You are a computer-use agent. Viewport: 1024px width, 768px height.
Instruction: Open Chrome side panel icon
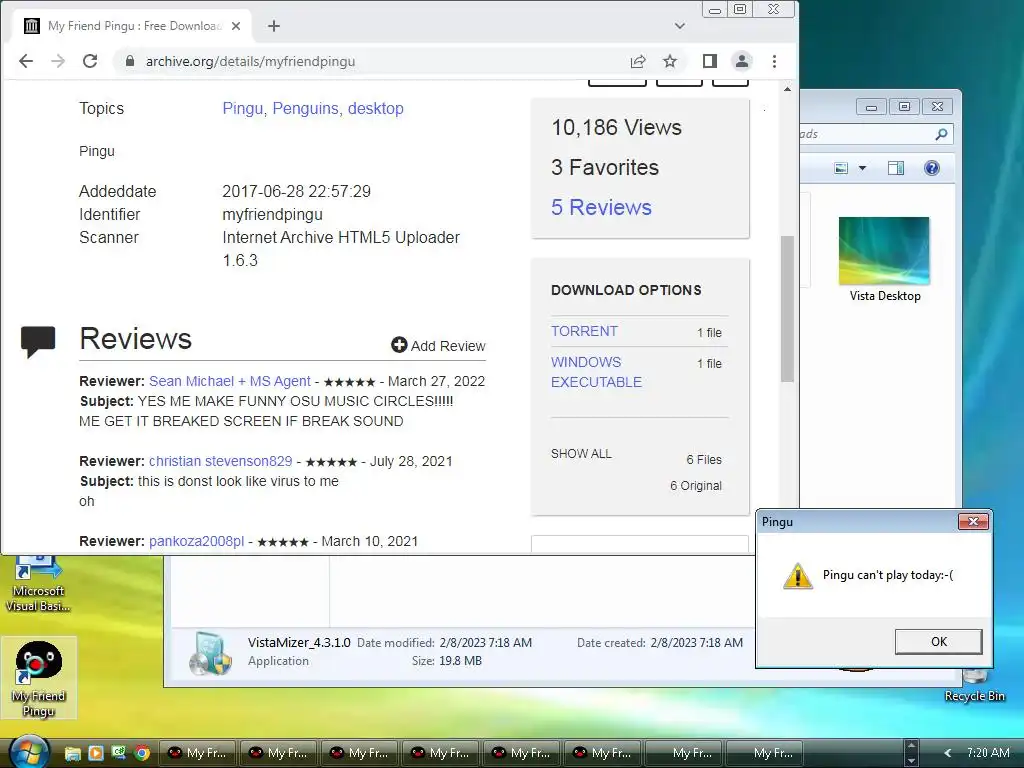click(x=710, y=61)
